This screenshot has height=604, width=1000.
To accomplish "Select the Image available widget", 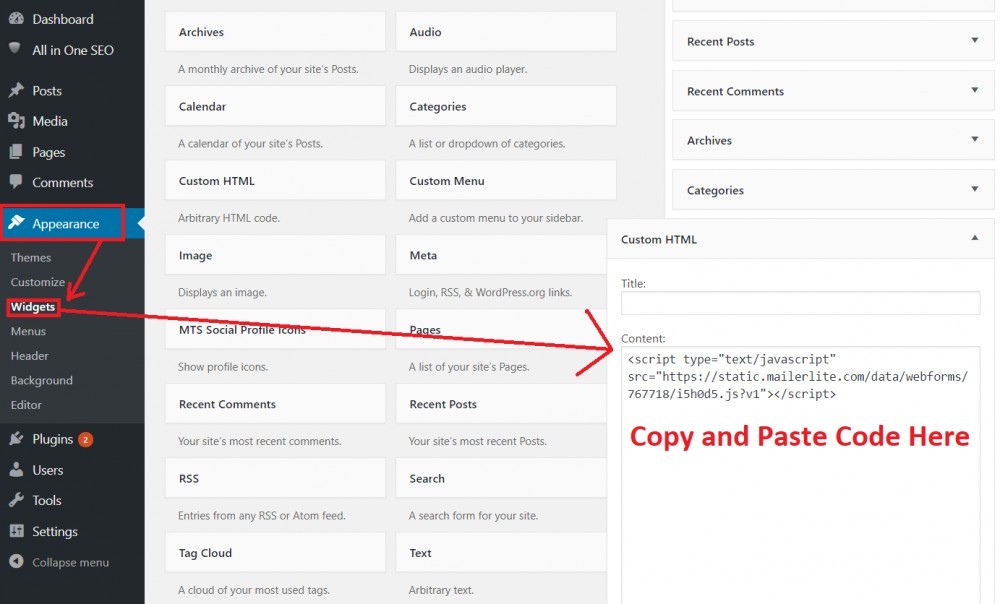I will (x=276, y=255).
